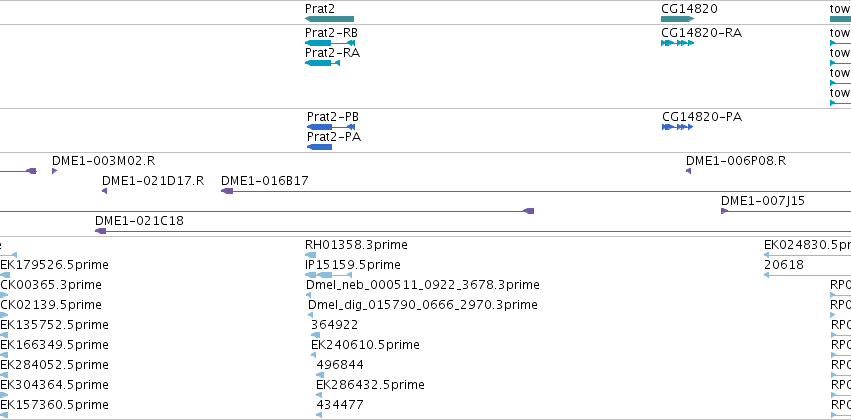The height and width of the screenshot is (420, 851).
Task: Open the DME1-021D17.R BAC end feature
Action: pos(105,191)
